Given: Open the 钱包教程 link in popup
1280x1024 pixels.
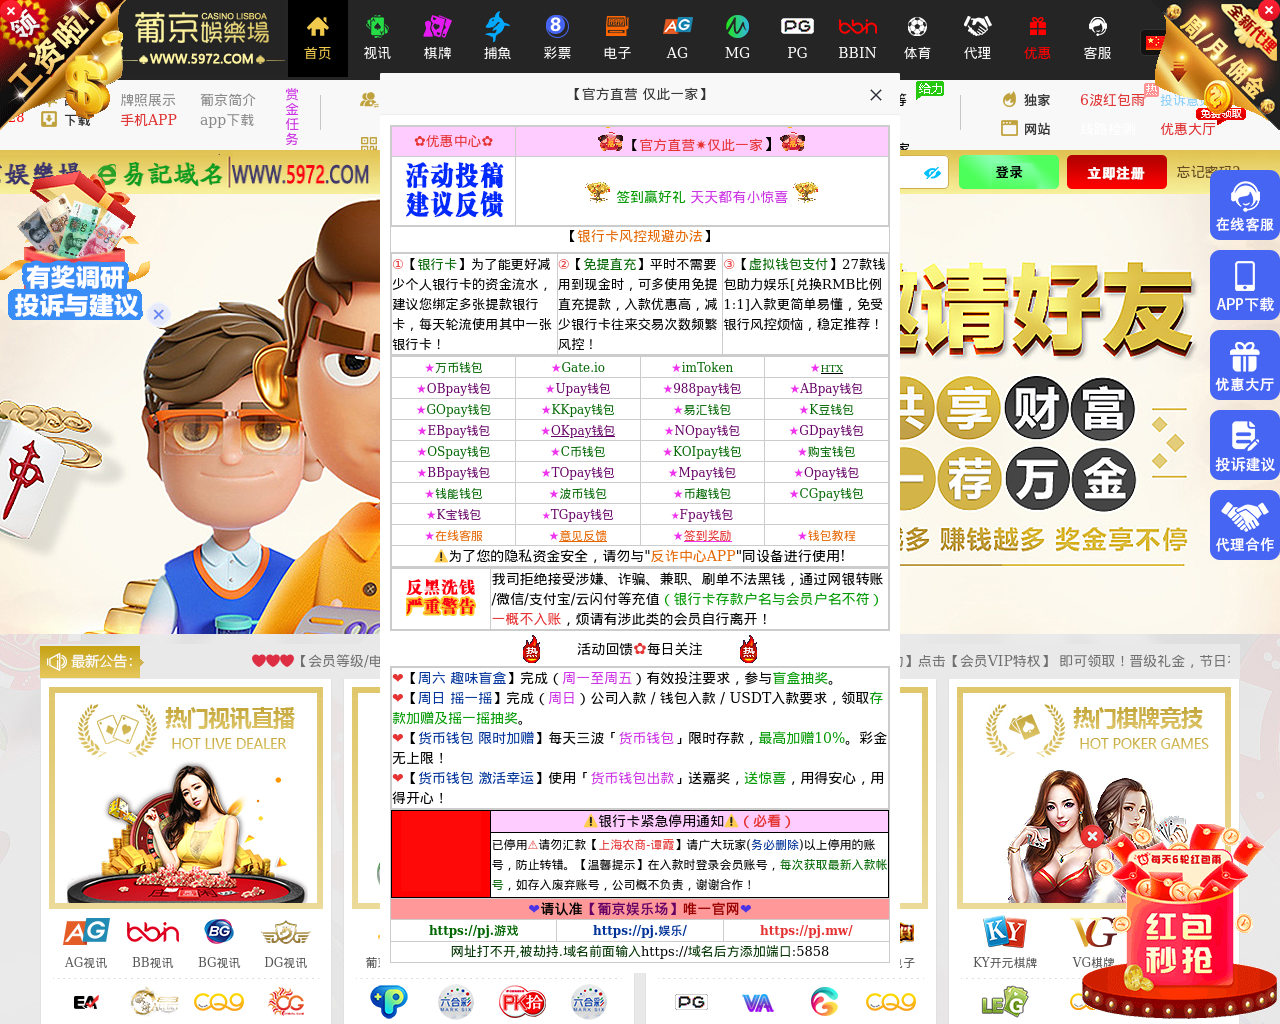Looking at the screenshot, I should click(827, 536).
